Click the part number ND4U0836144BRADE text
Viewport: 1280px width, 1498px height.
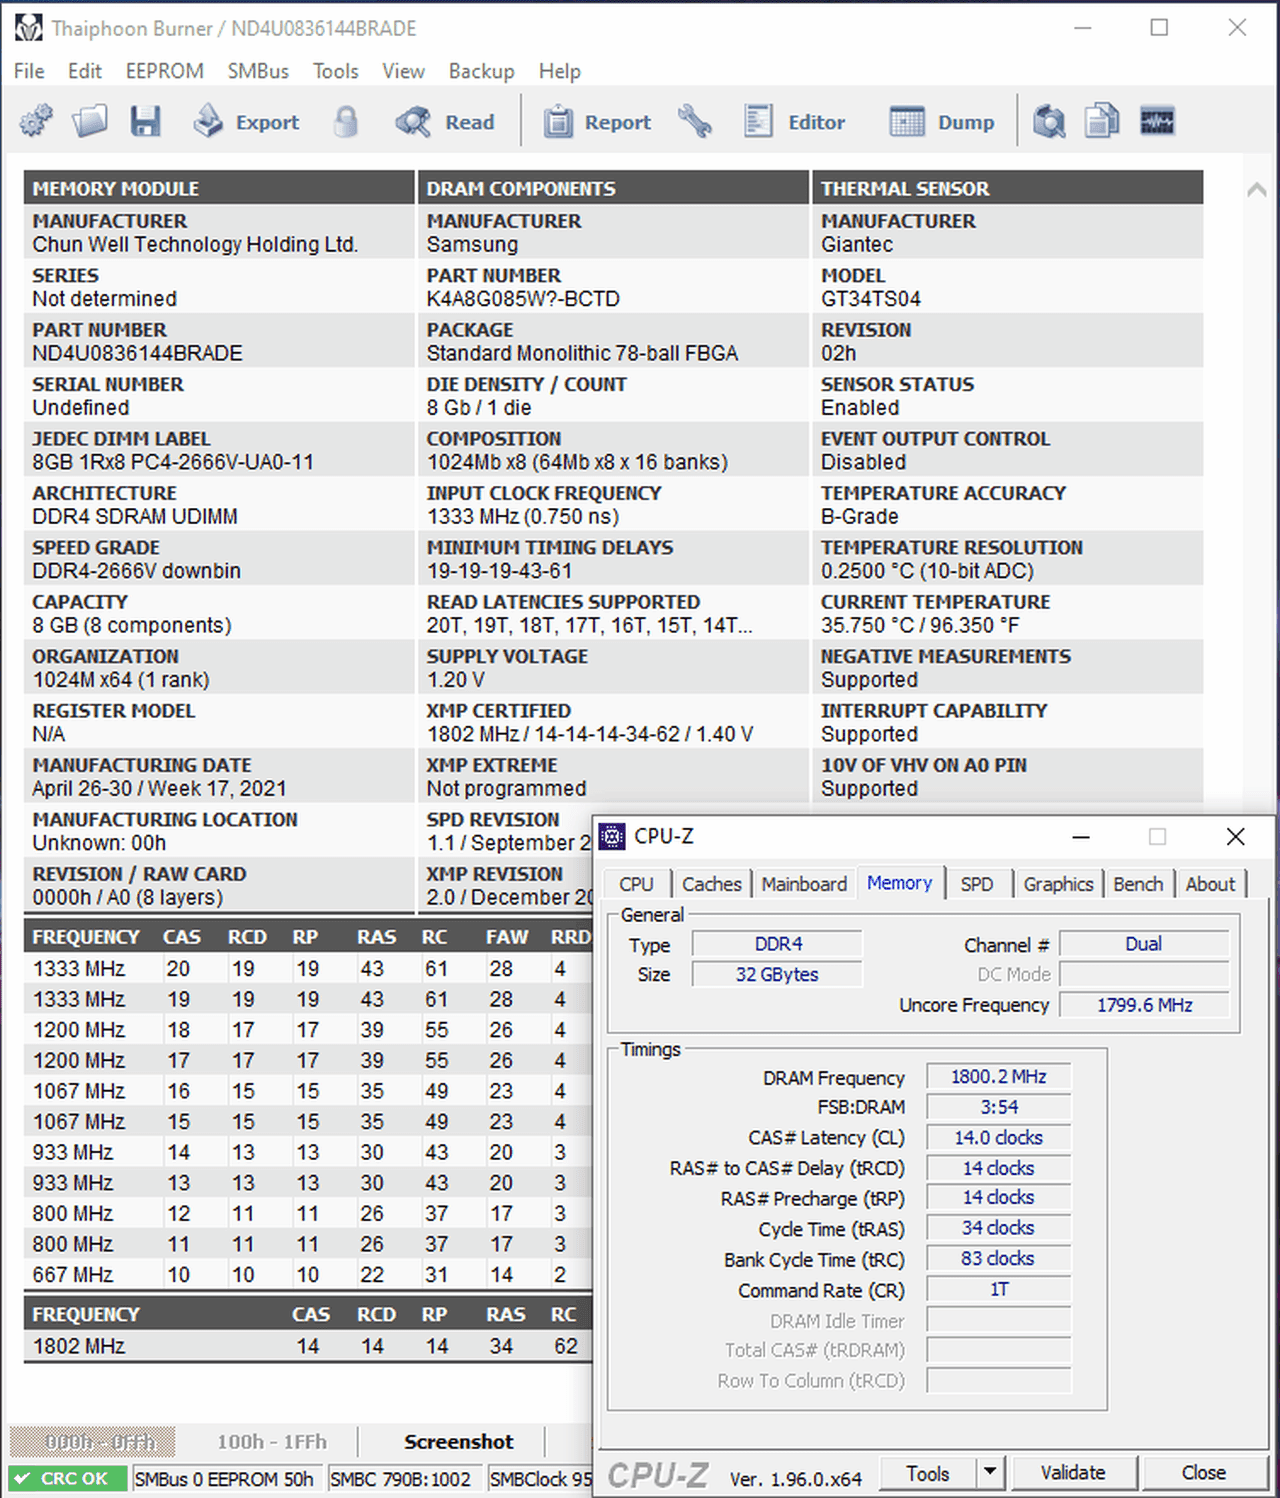[137, 353]
